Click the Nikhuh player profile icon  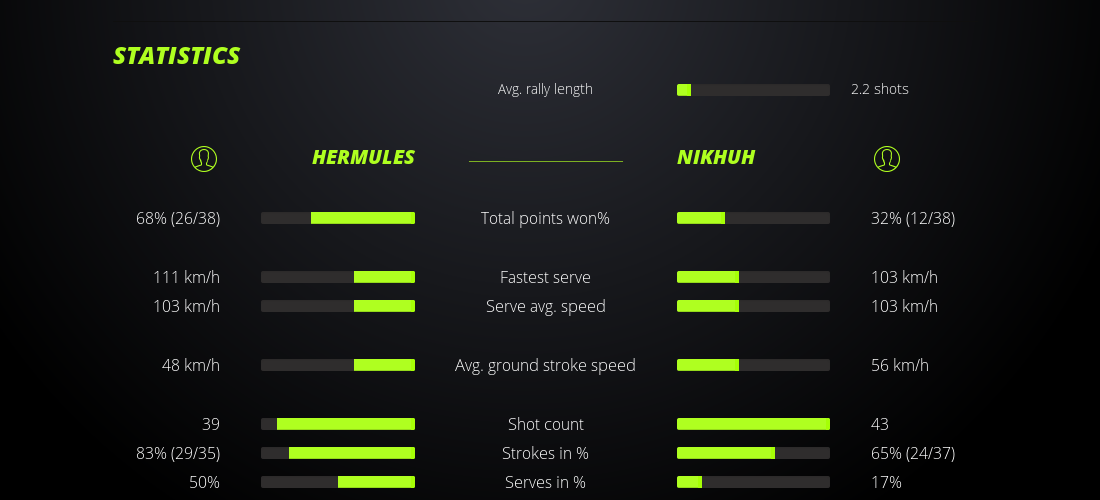pos(886,158)
